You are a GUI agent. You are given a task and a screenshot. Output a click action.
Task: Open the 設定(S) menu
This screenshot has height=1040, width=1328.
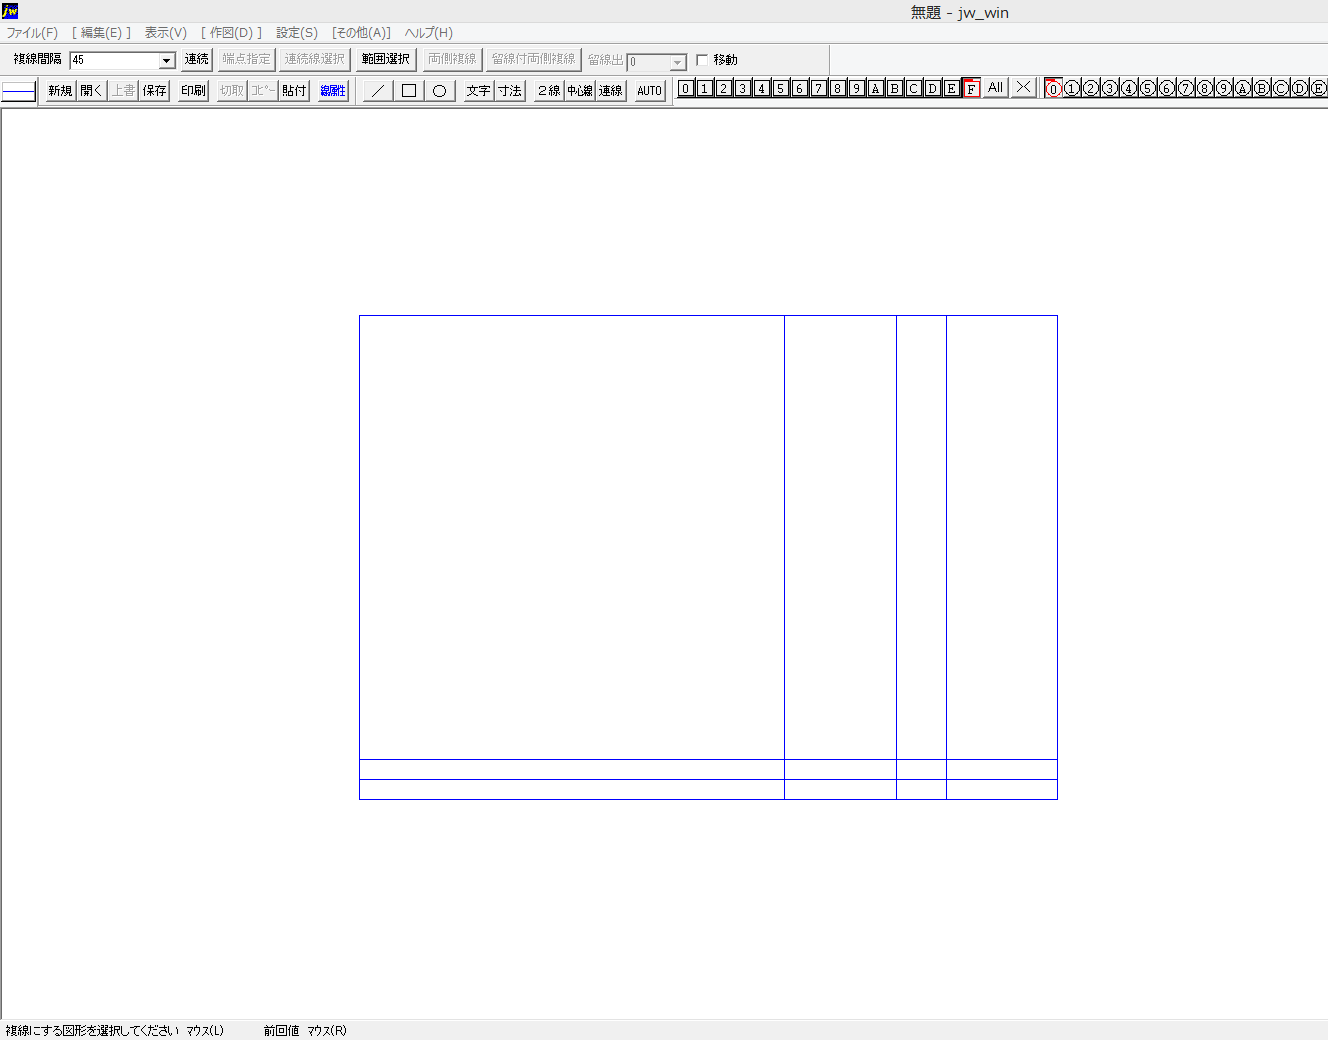(297, 33)
